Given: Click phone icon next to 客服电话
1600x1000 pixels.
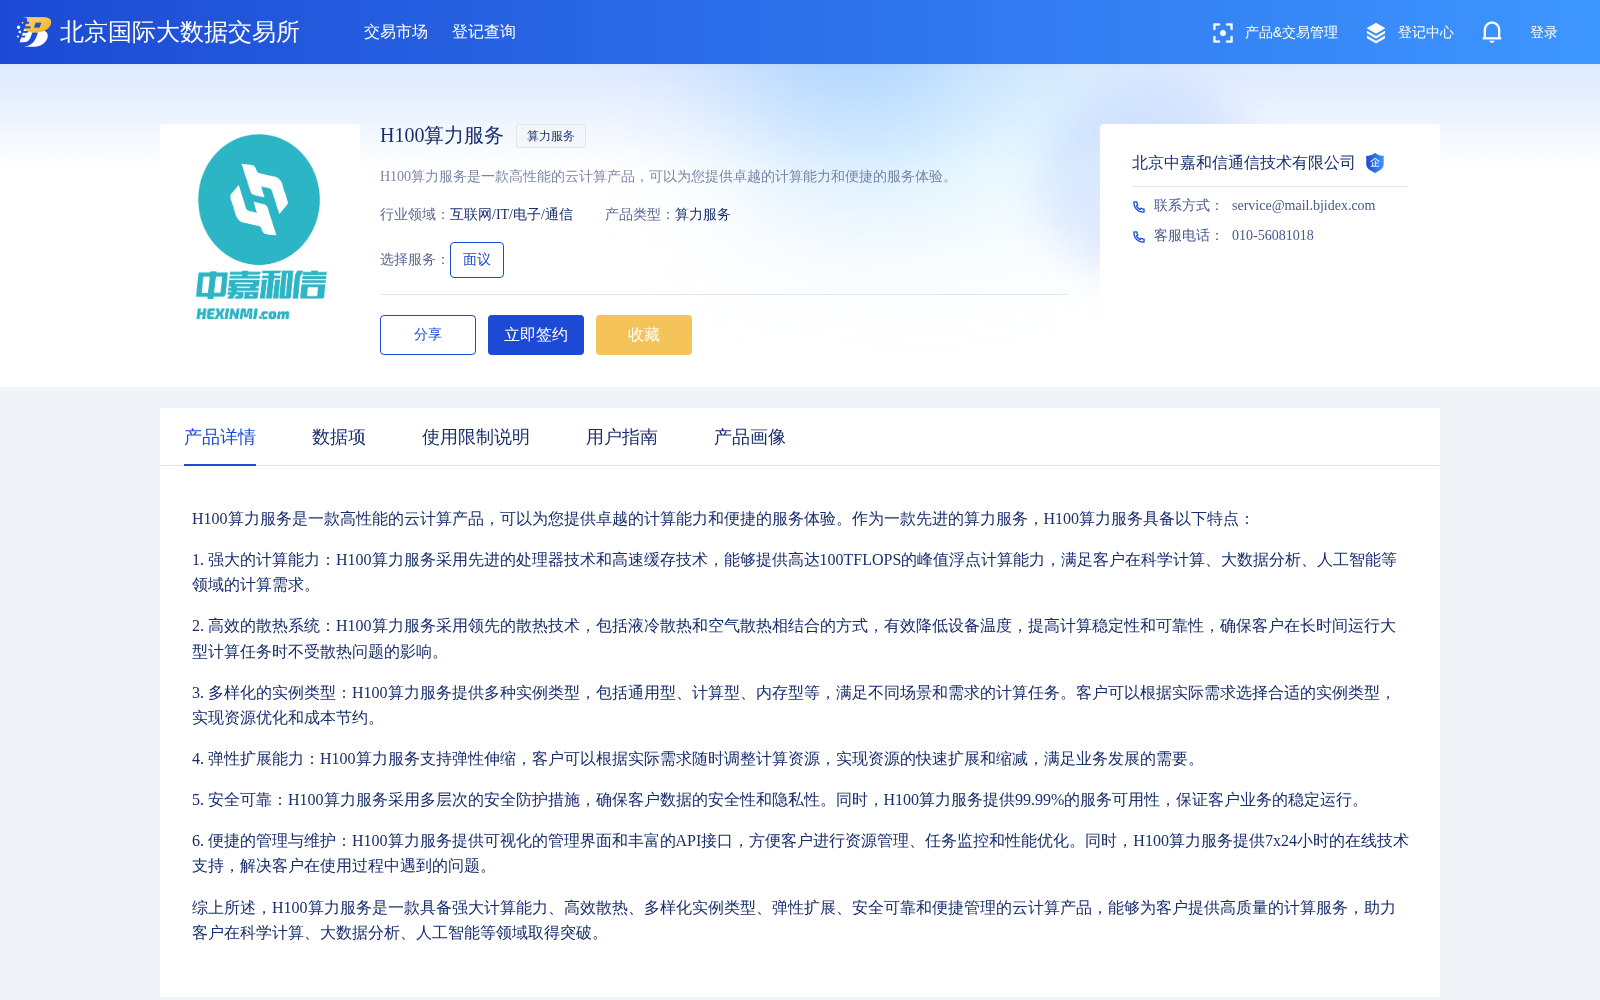Looking at the screenshot, I should [1139, 236].
